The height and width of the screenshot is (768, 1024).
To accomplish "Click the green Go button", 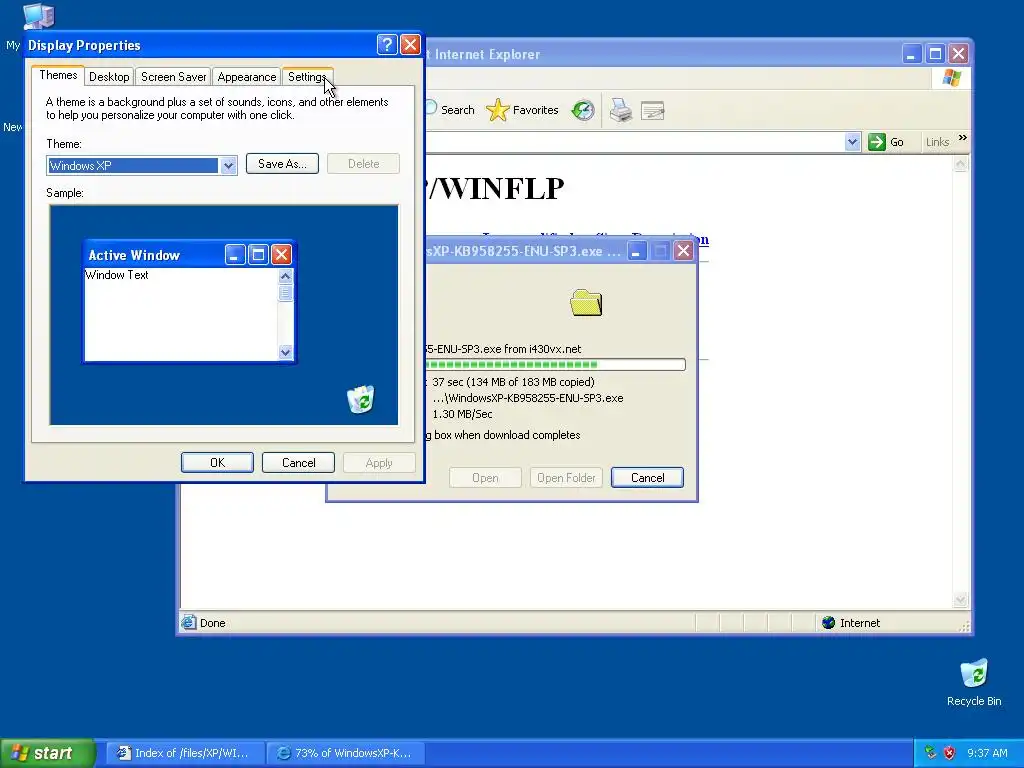I will pyautogui.click(x=886, y=142).
